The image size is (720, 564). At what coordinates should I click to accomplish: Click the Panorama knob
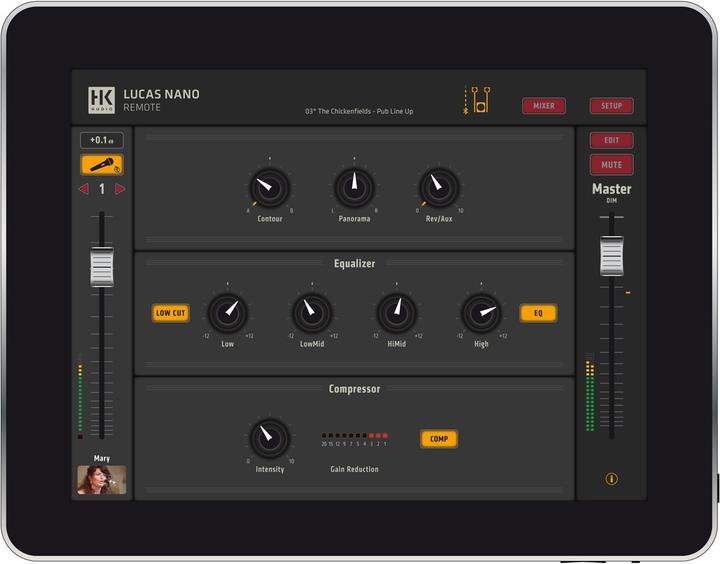tap(354, 188)
